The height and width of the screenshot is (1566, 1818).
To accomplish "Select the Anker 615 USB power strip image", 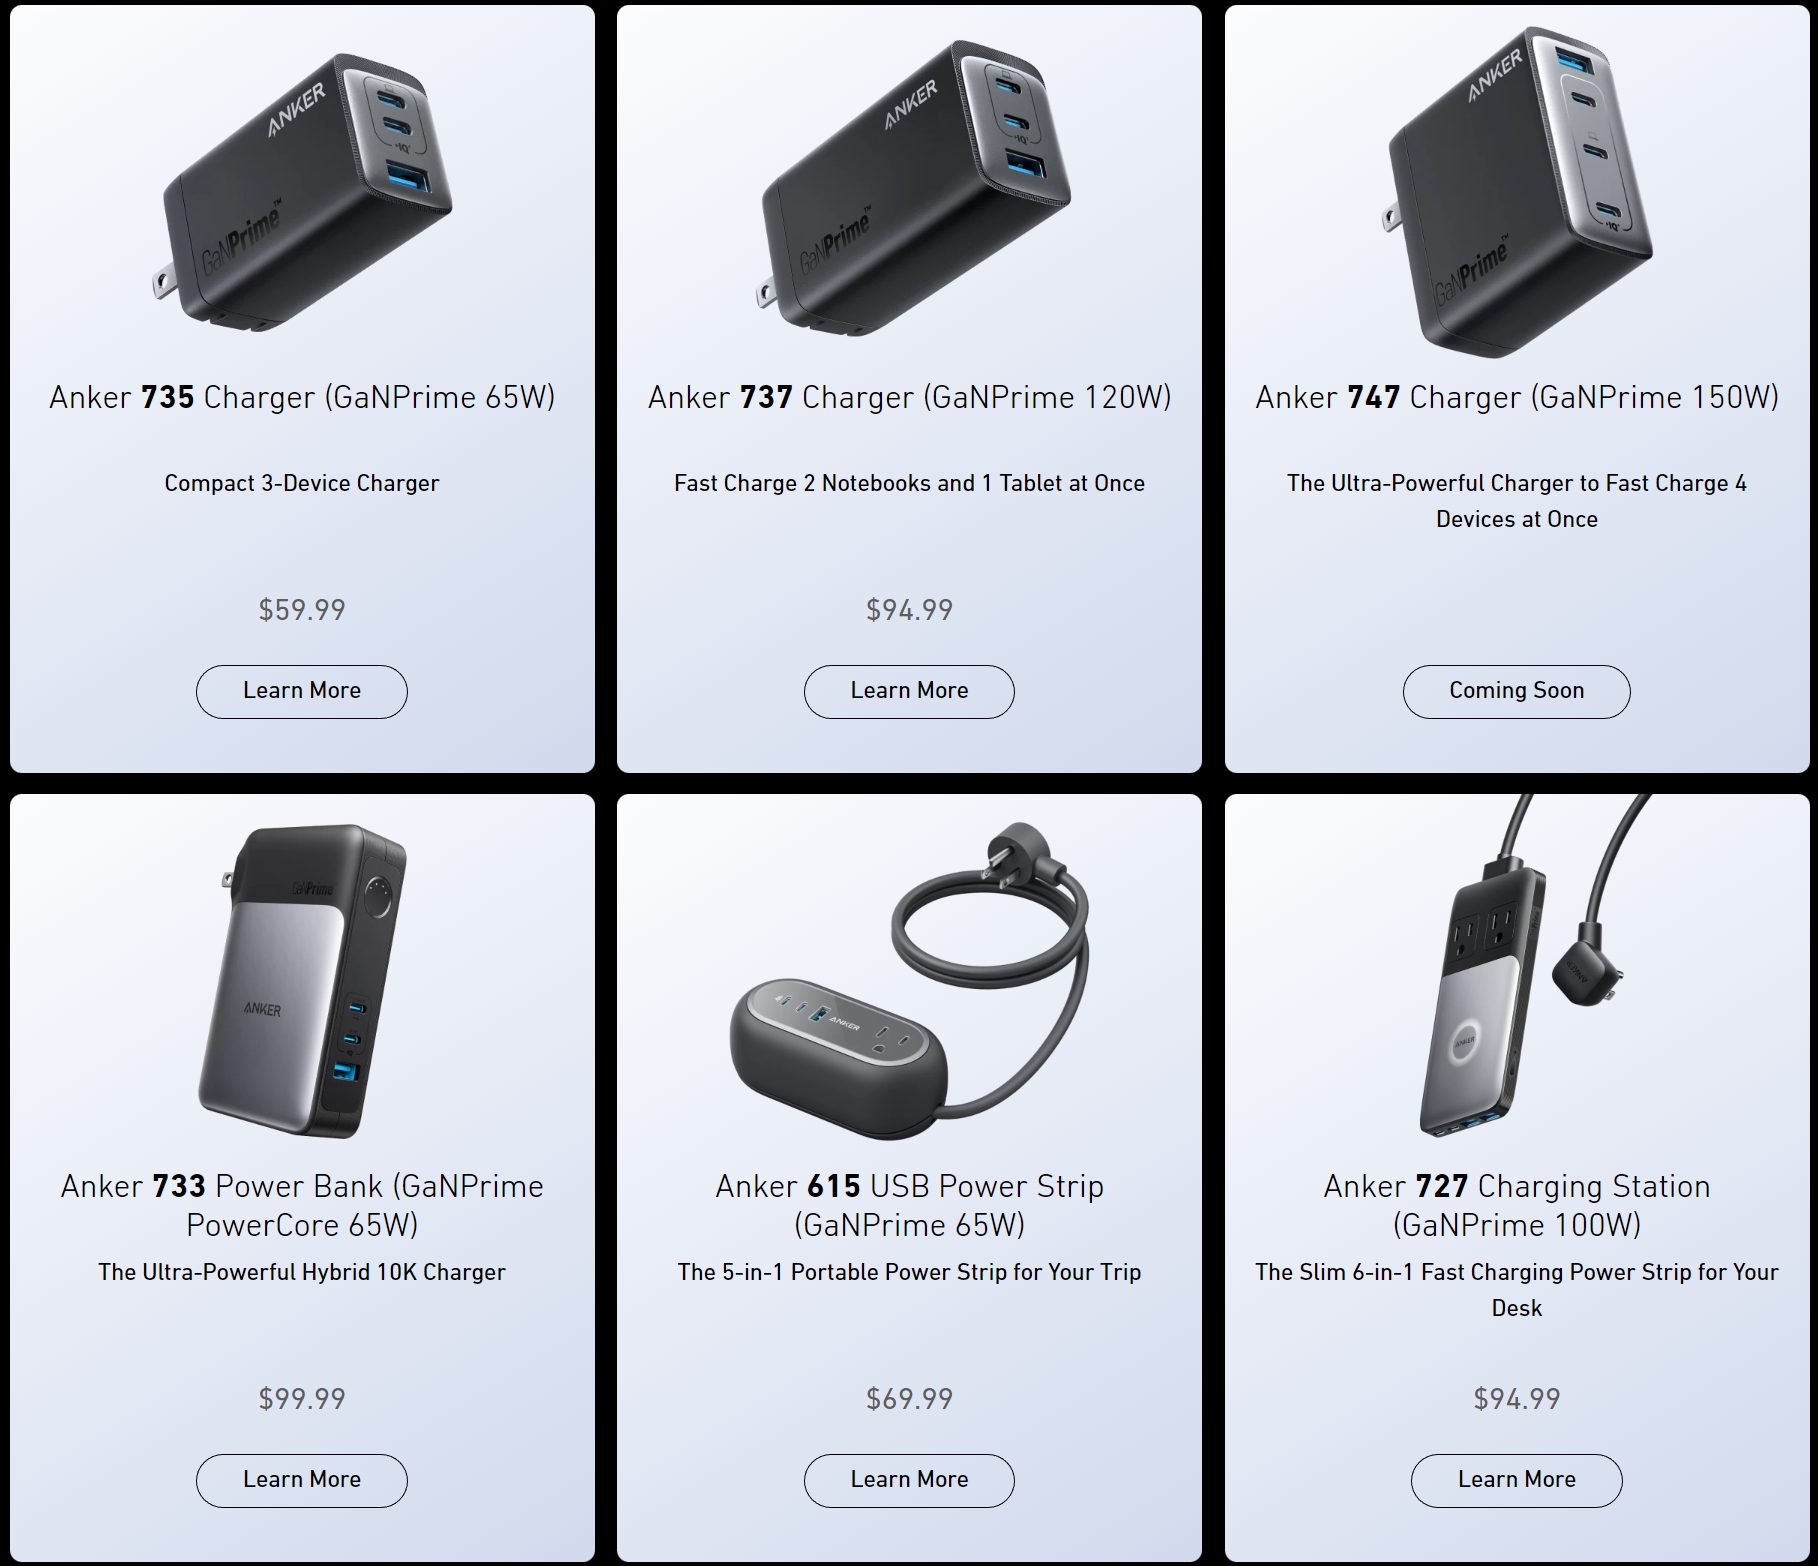I will click(x=909, y=981).
